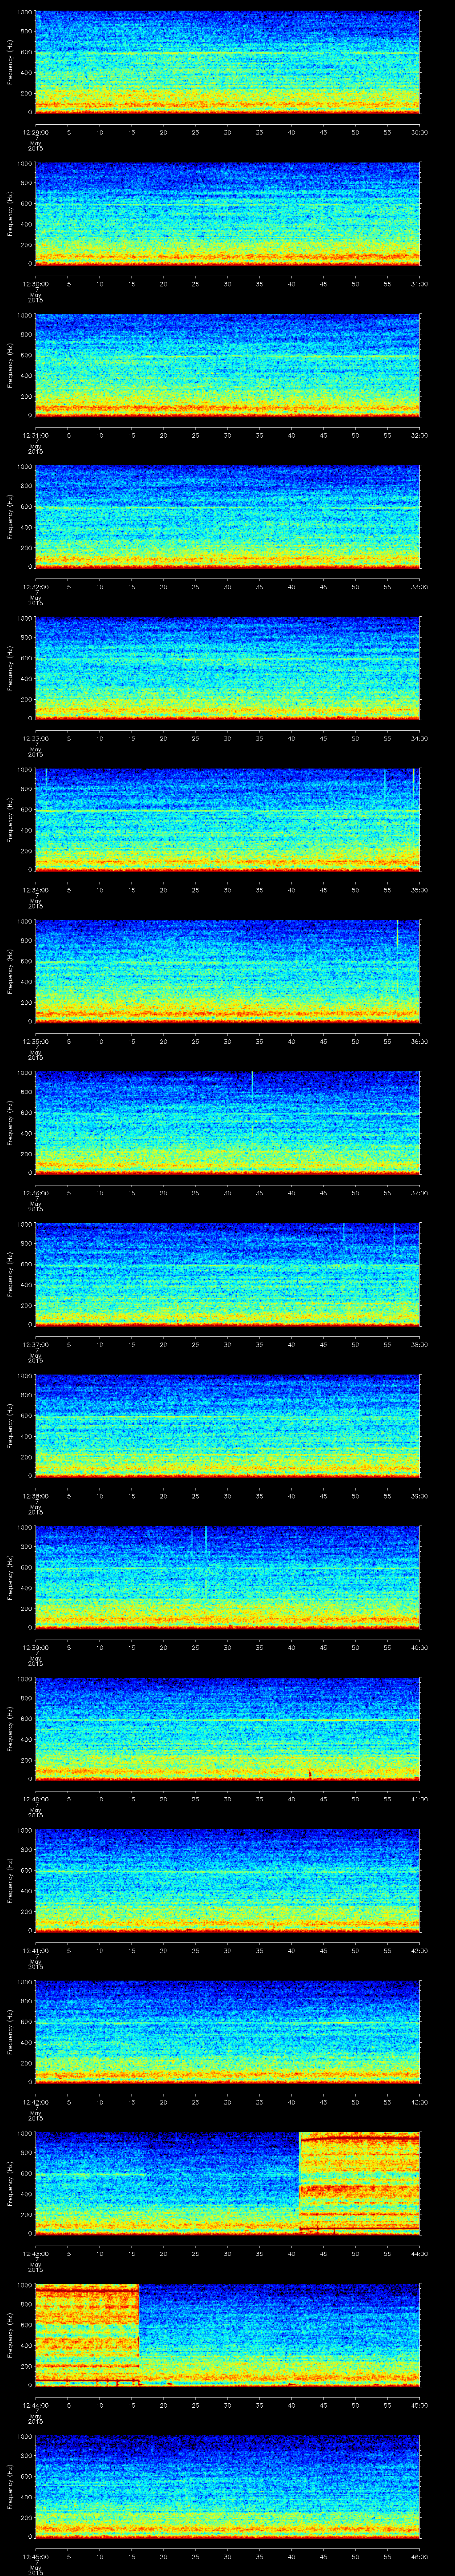Image resolution: width=455 pixels, height=2576 pixels.
Task: Click the 12:35:00 start time label
Action: 35,1041
